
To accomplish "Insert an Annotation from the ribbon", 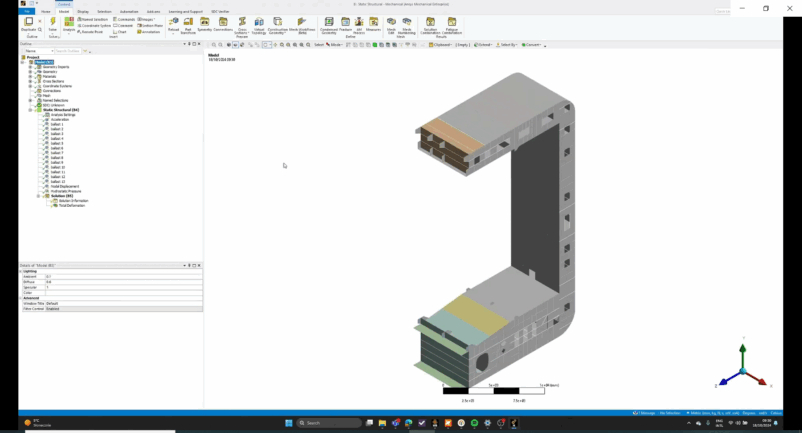I will [149, 32].
